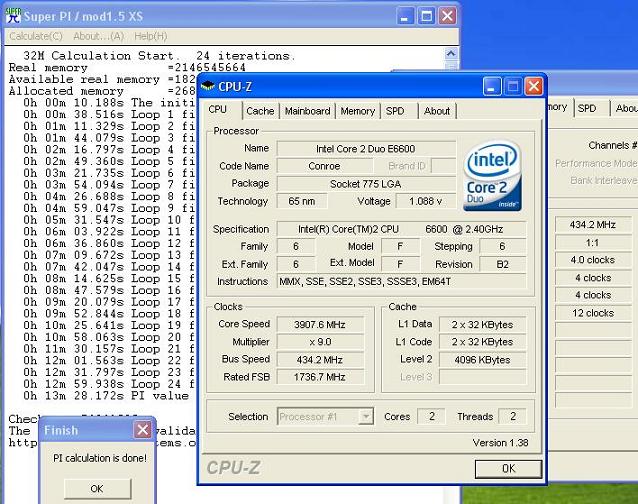Click the Rated FSB value 1736.7 MHz
The height and width of the screenshot is (504, 638).
320,377
